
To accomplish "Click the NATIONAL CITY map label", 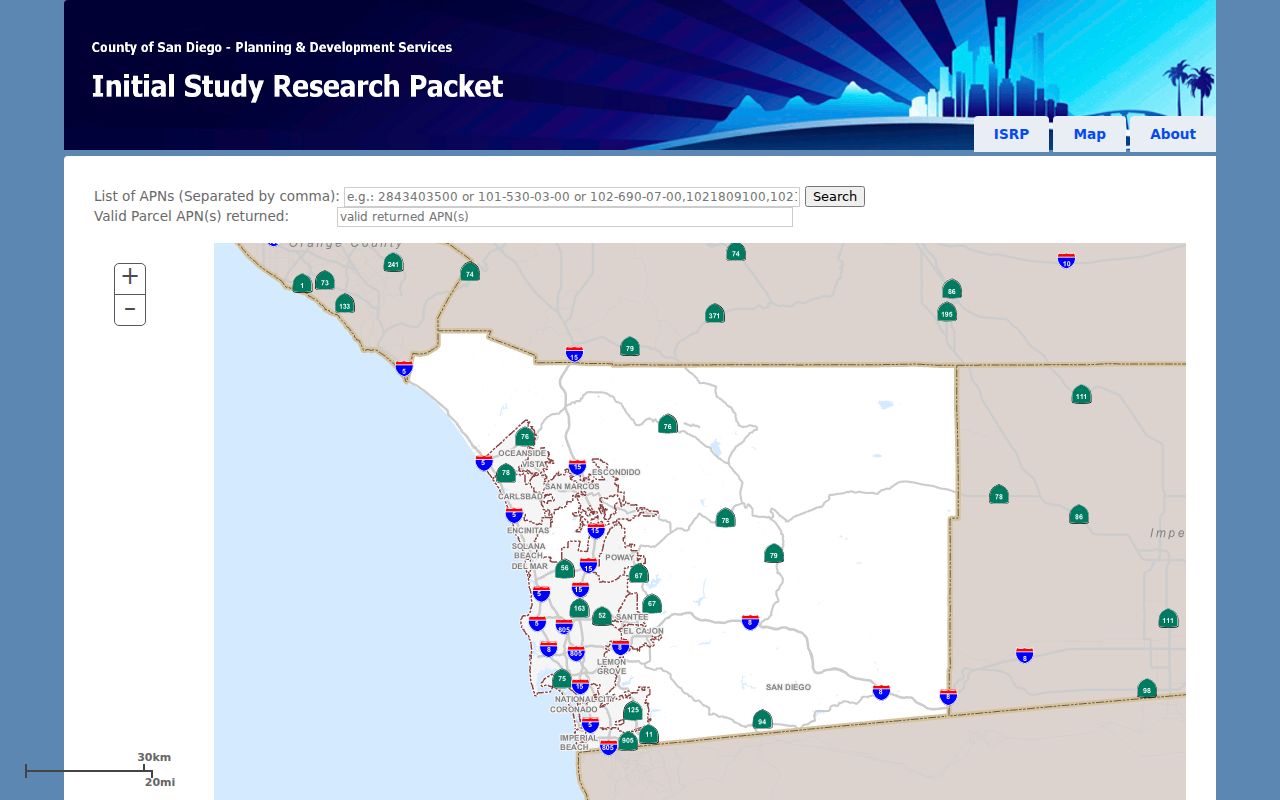I will (x=585, y=699).
